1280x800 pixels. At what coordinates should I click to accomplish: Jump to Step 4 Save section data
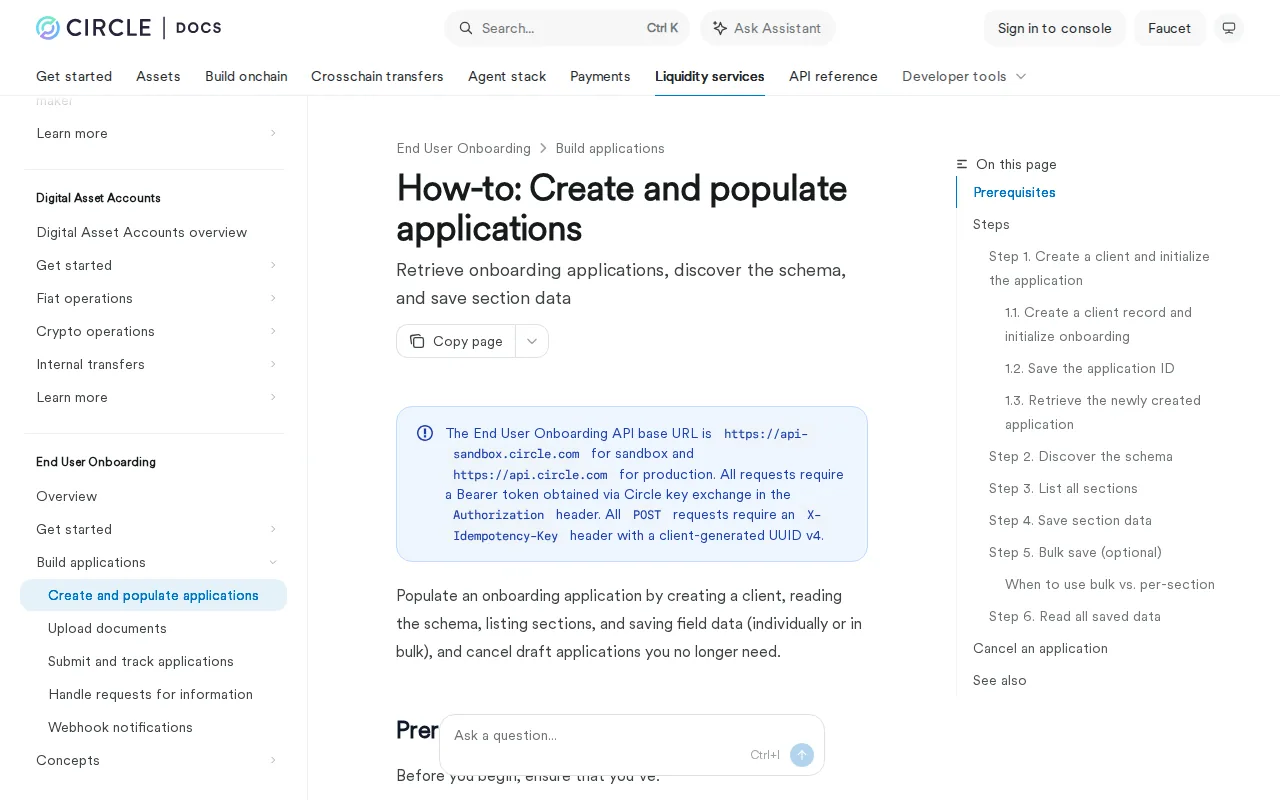click(x=1070, y=520)
